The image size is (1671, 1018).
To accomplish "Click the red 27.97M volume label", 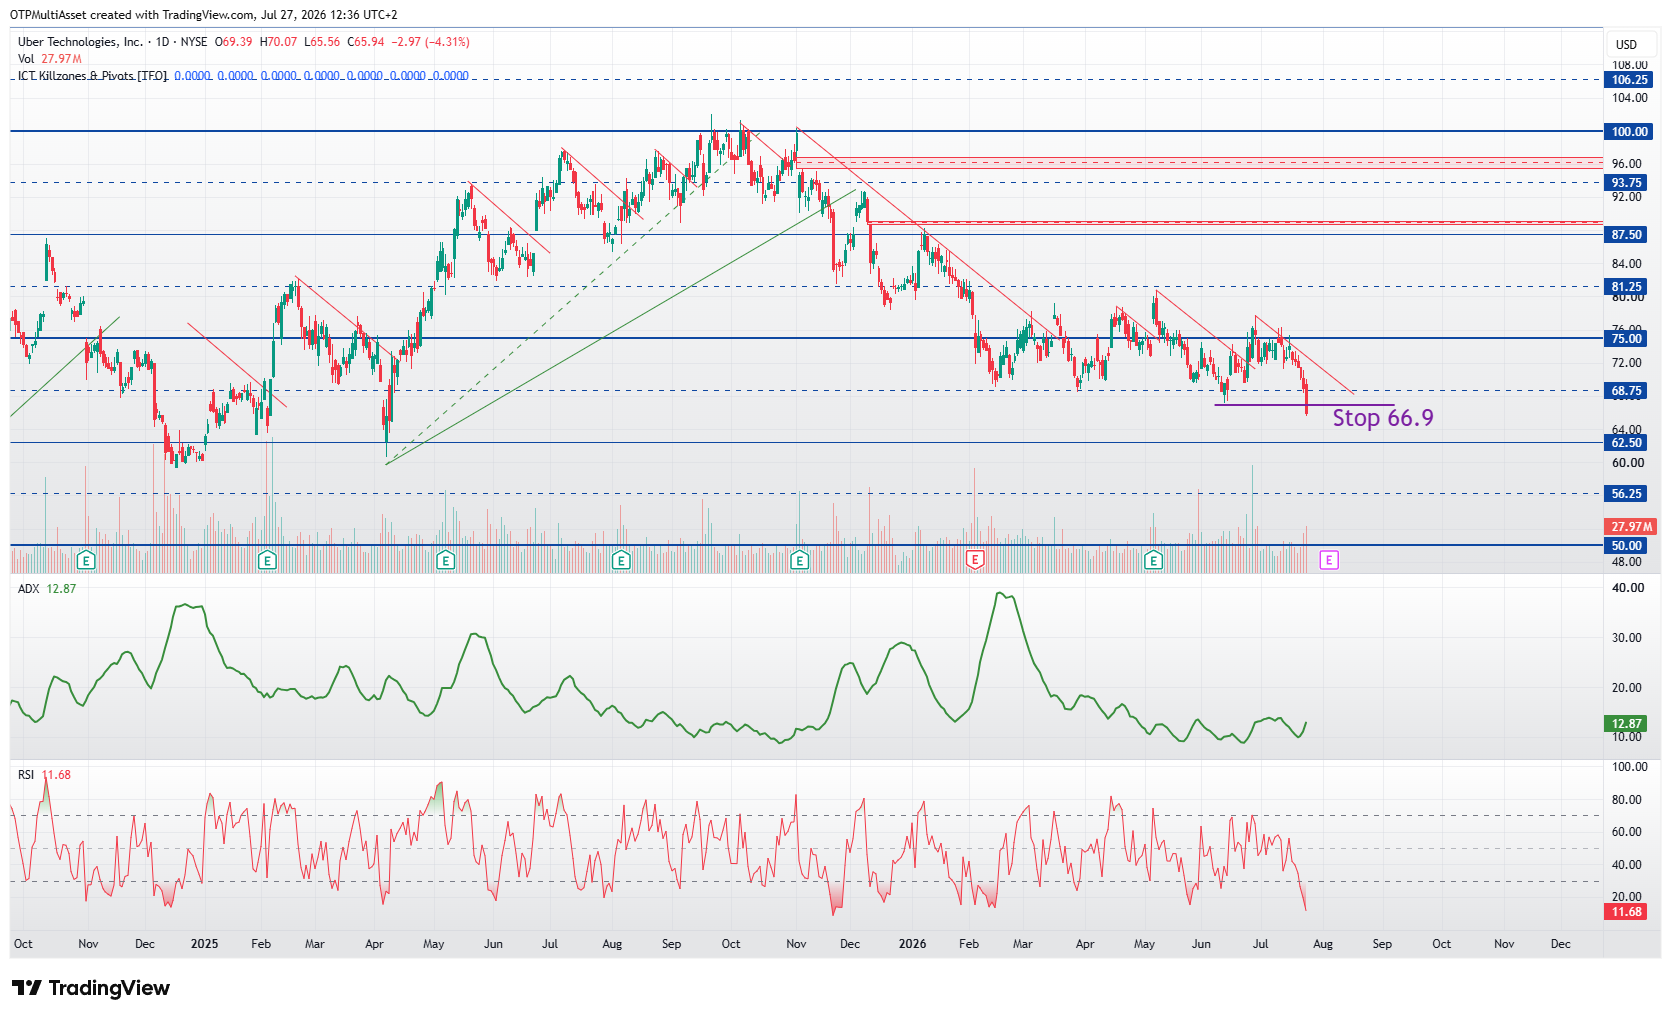I will 1630,527.
